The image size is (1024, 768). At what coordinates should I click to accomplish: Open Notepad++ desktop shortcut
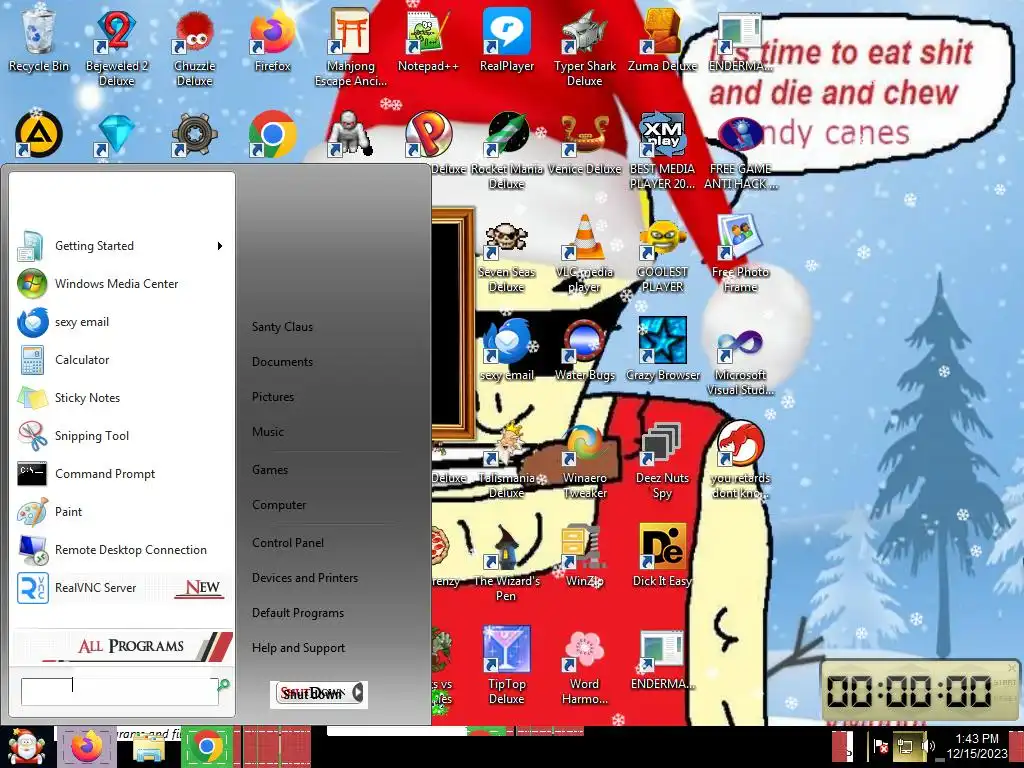click(x=428, y=39)
